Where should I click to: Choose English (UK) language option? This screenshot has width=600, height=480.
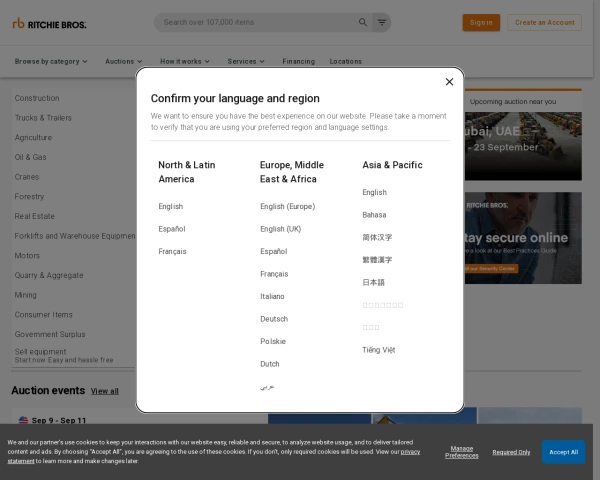[280, 229]
